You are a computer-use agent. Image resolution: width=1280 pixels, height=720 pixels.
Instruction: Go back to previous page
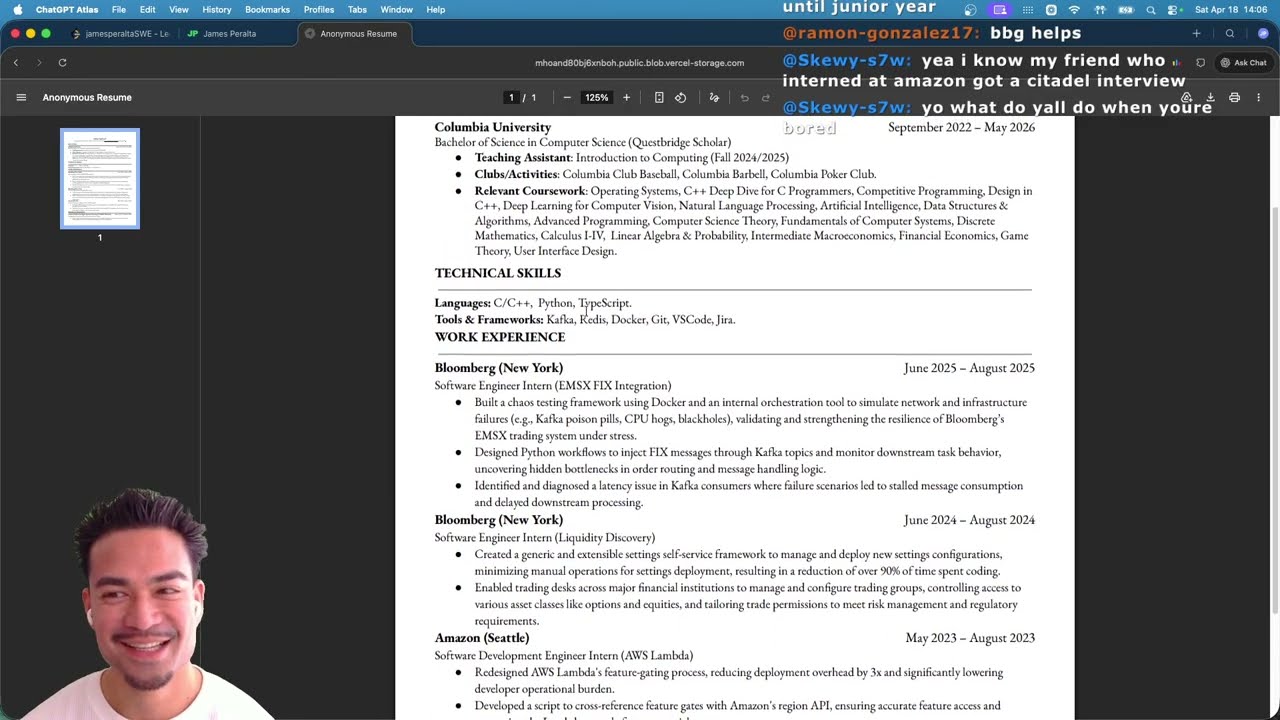click(x=16, y=62)
